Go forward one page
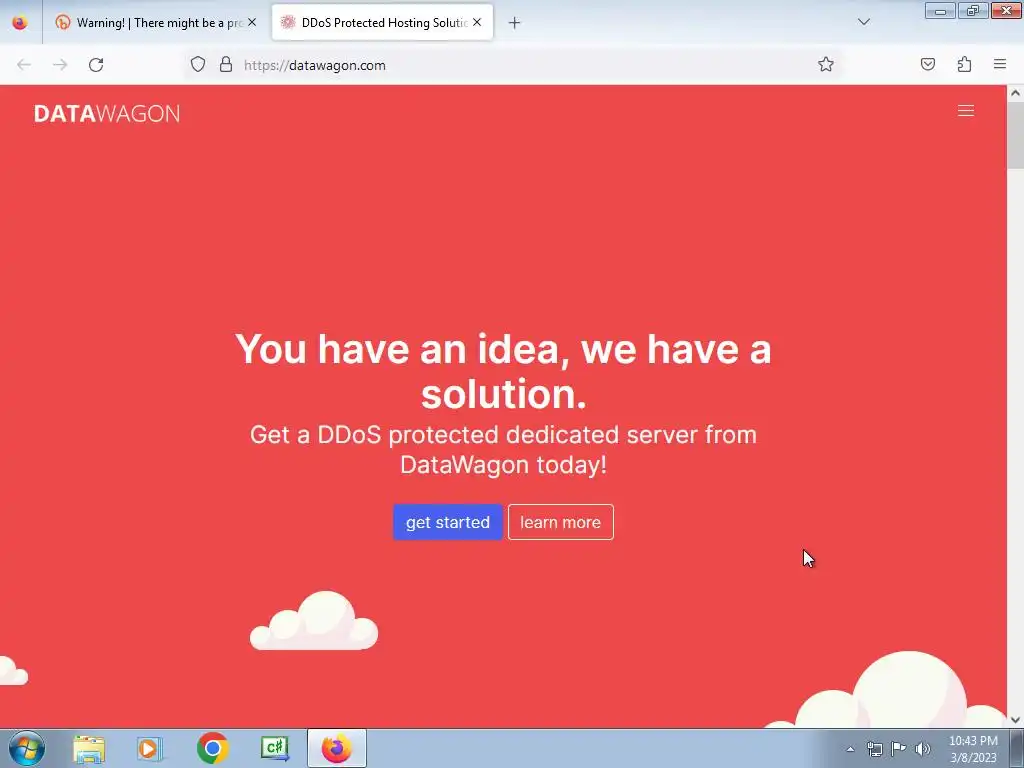The image size is (1024, 768). (60, 65)
